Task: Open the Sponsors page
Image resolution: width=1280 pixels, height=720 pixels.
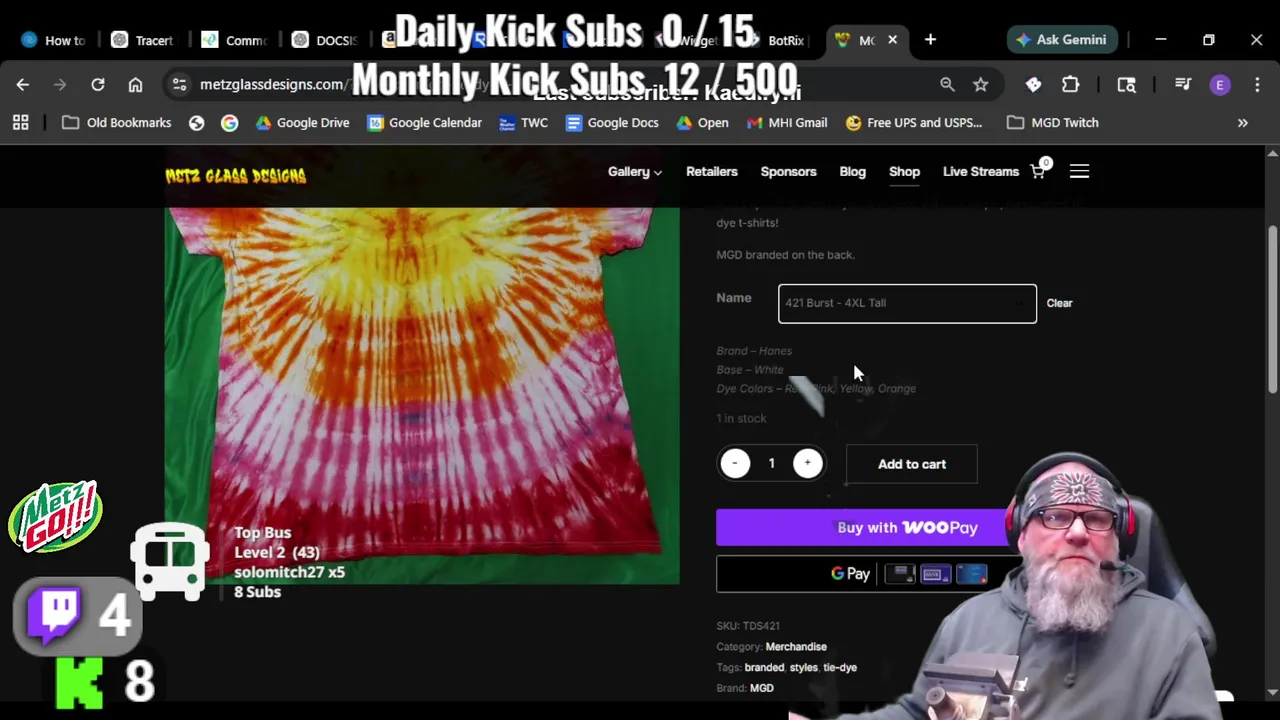Action: point(788,172)
